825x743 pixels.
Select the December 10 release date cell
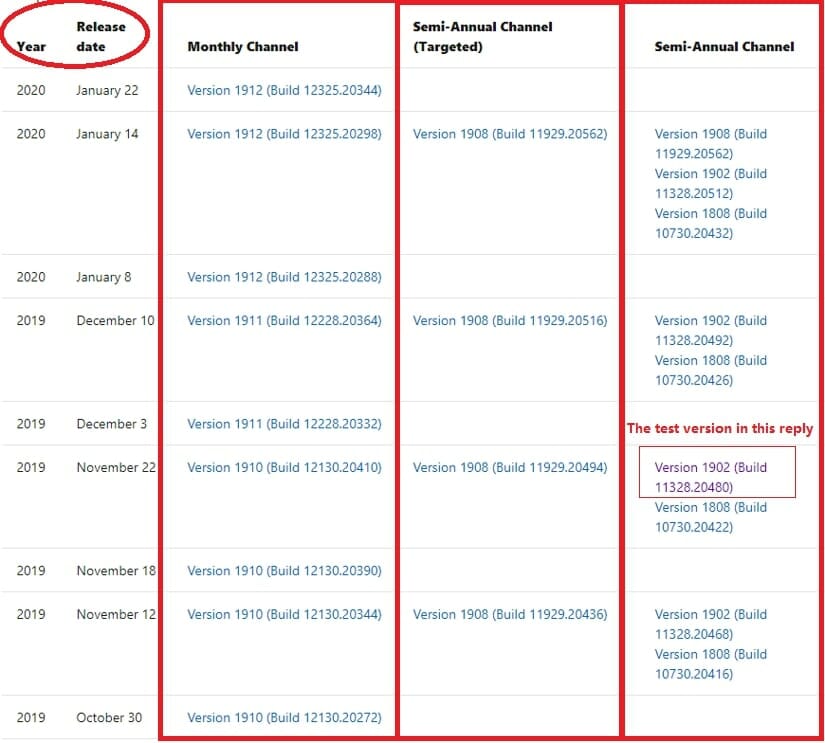[115, 321]
